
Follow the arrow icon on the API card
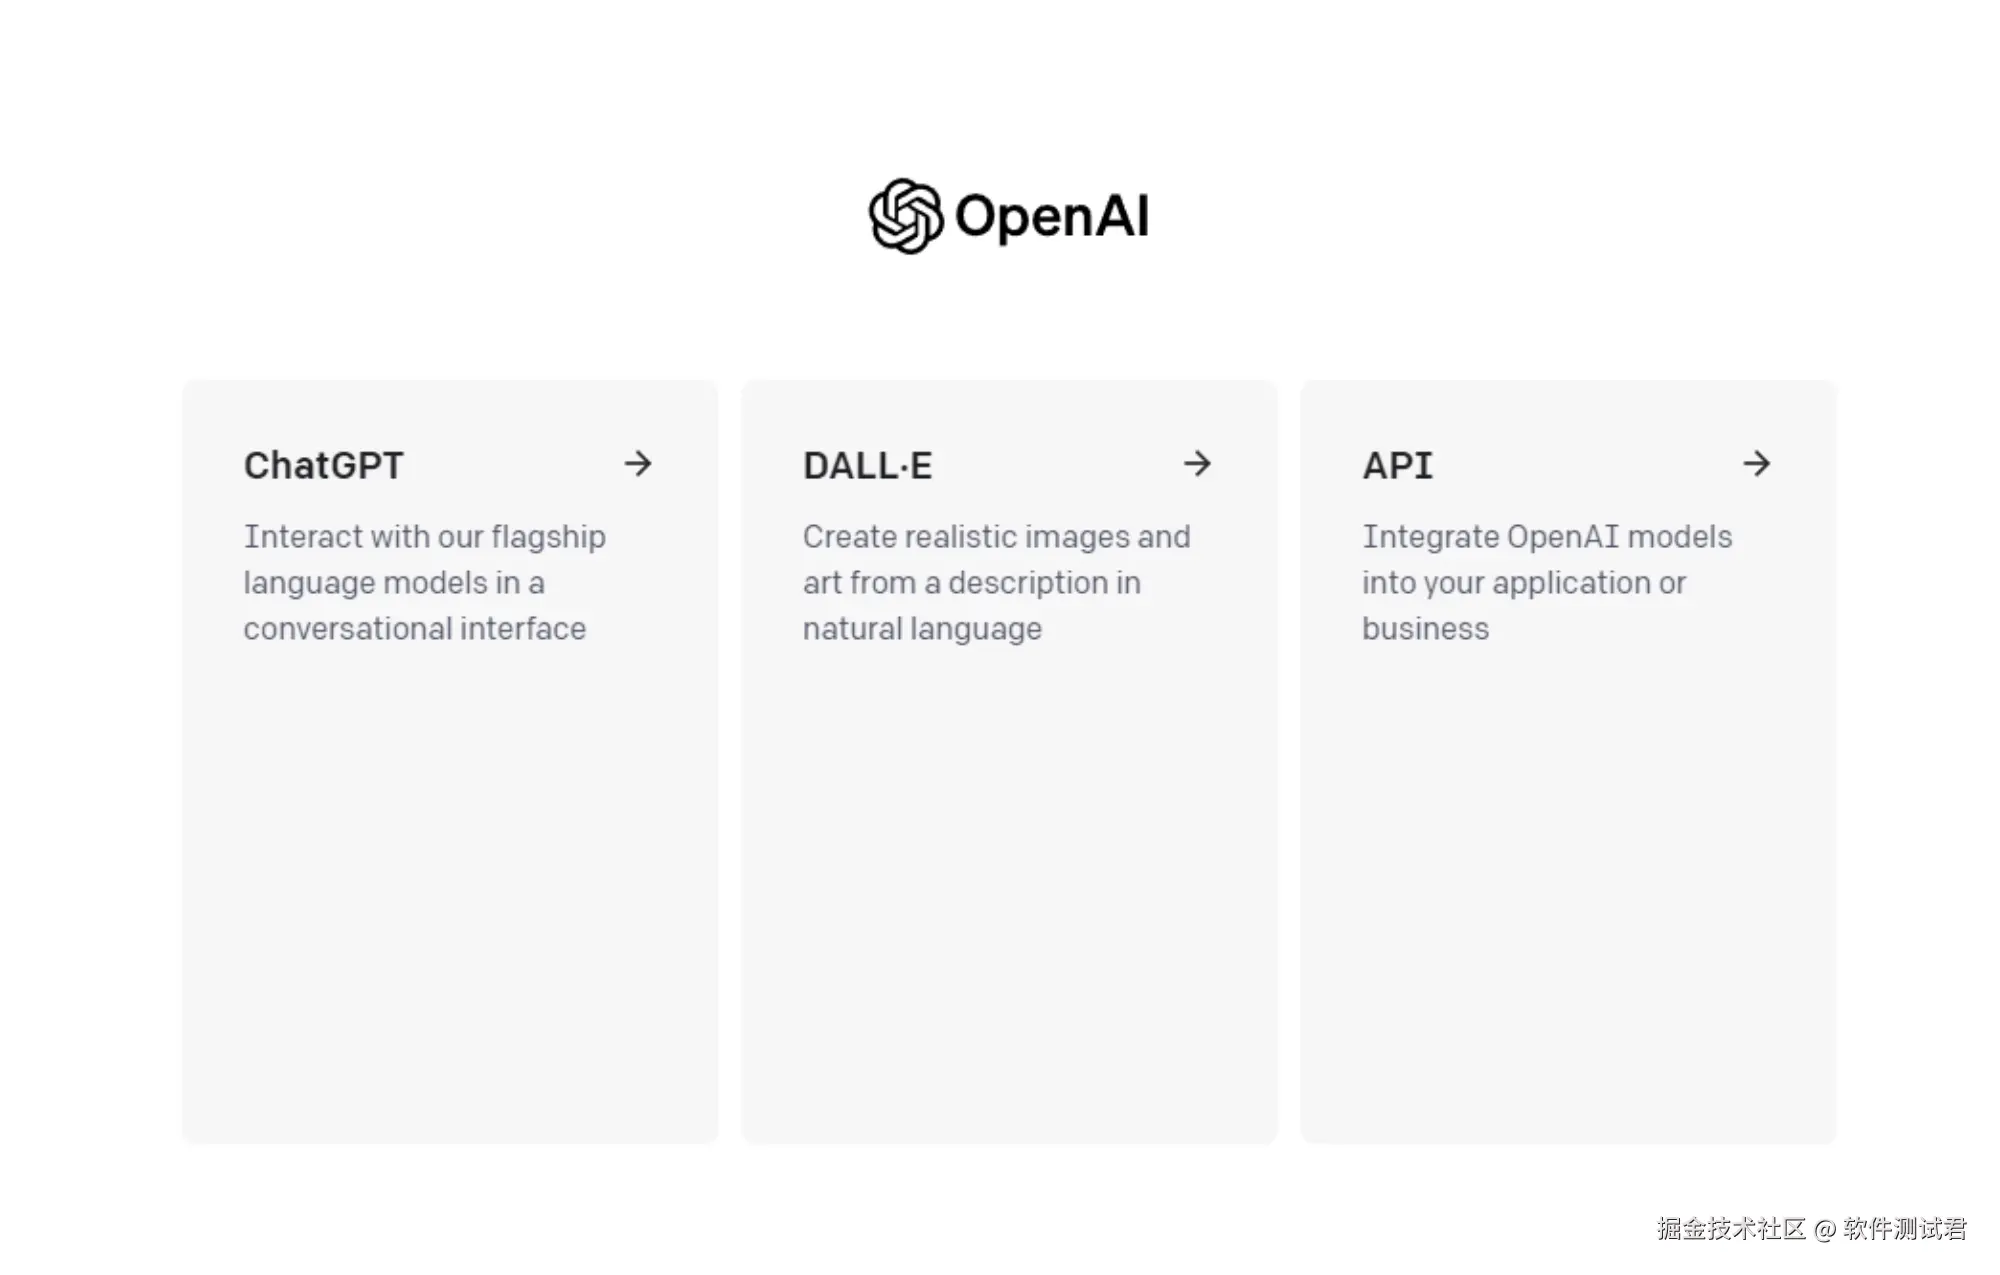point(1756,464)
